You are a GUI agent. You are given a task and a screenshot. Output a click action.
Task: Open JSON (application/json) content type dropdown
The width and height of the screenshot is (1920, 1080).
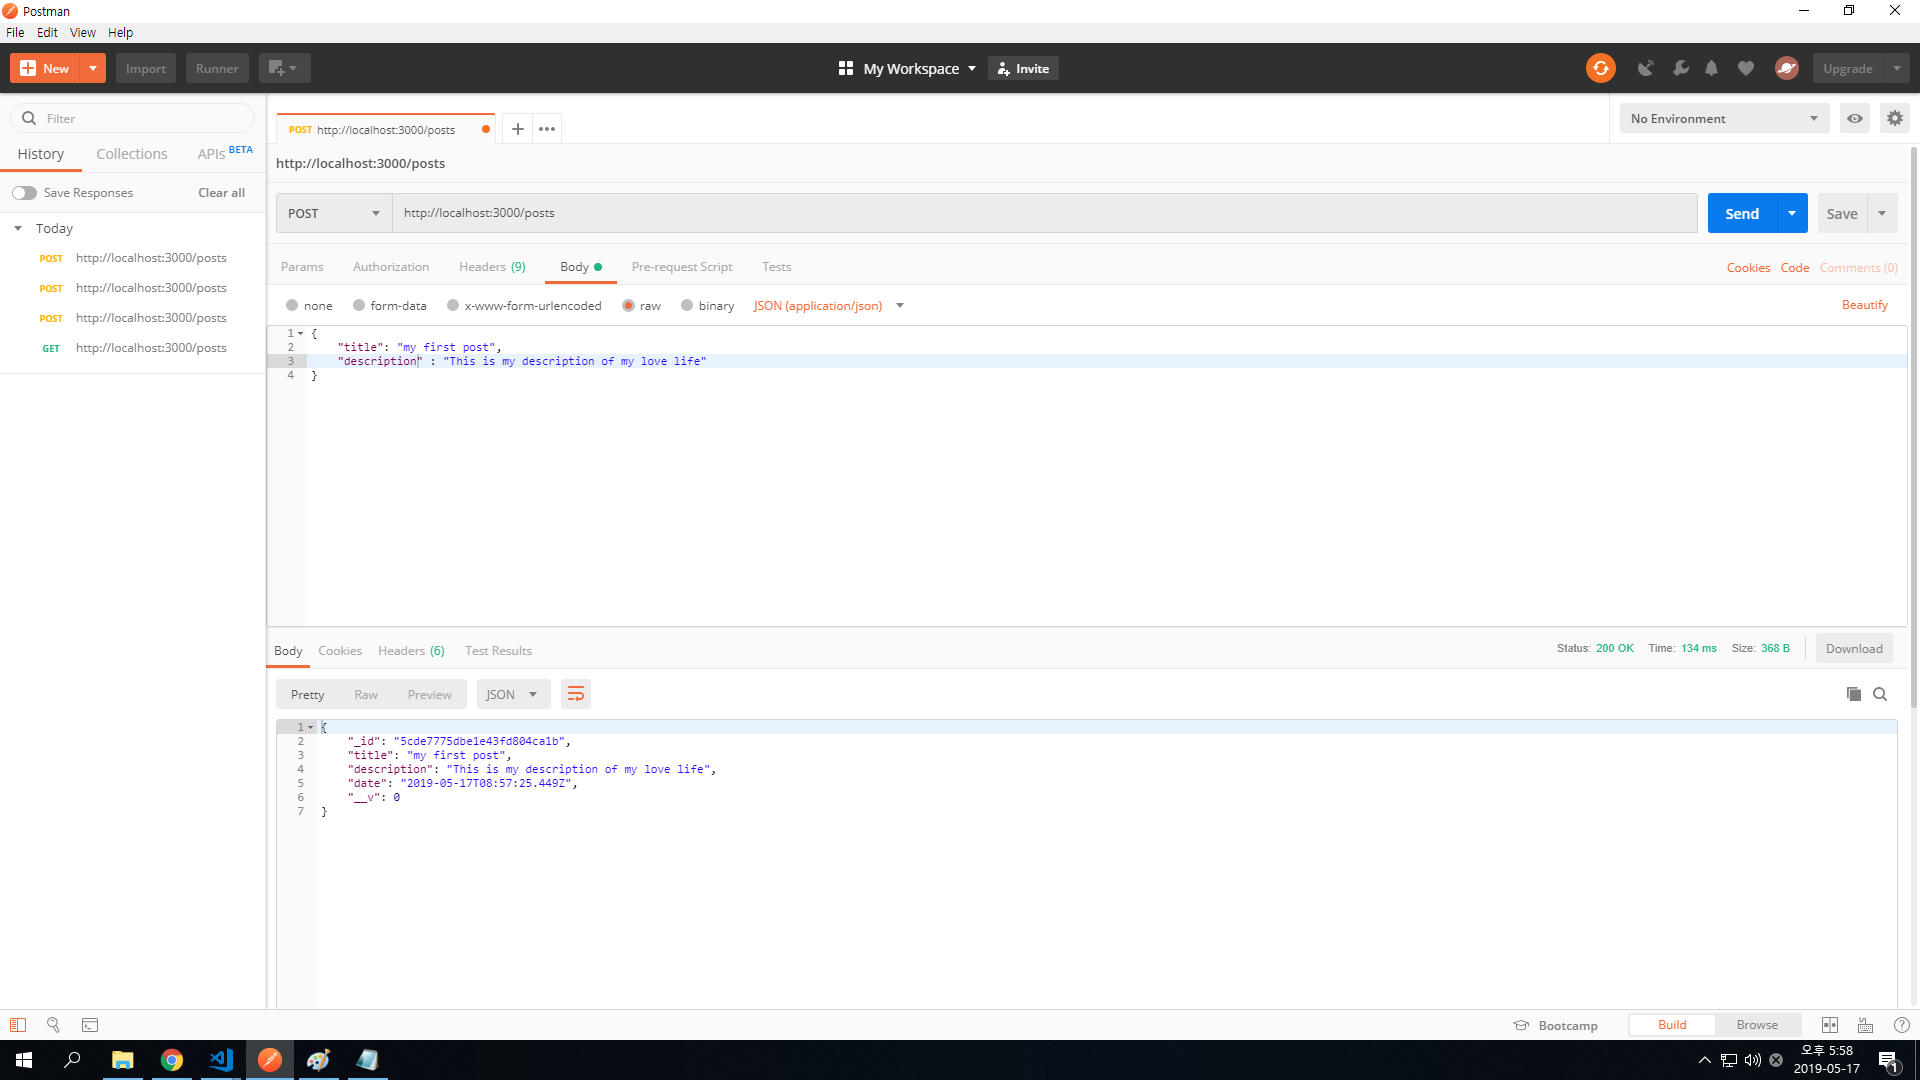click(x=828, y=305)
